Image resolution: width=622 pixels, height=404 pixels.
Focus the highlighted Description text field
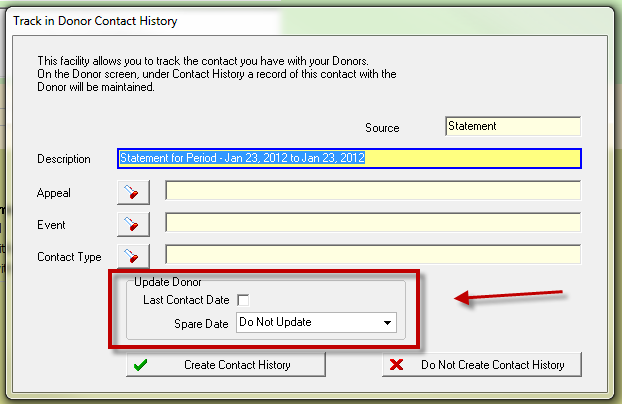coord(349,158)
